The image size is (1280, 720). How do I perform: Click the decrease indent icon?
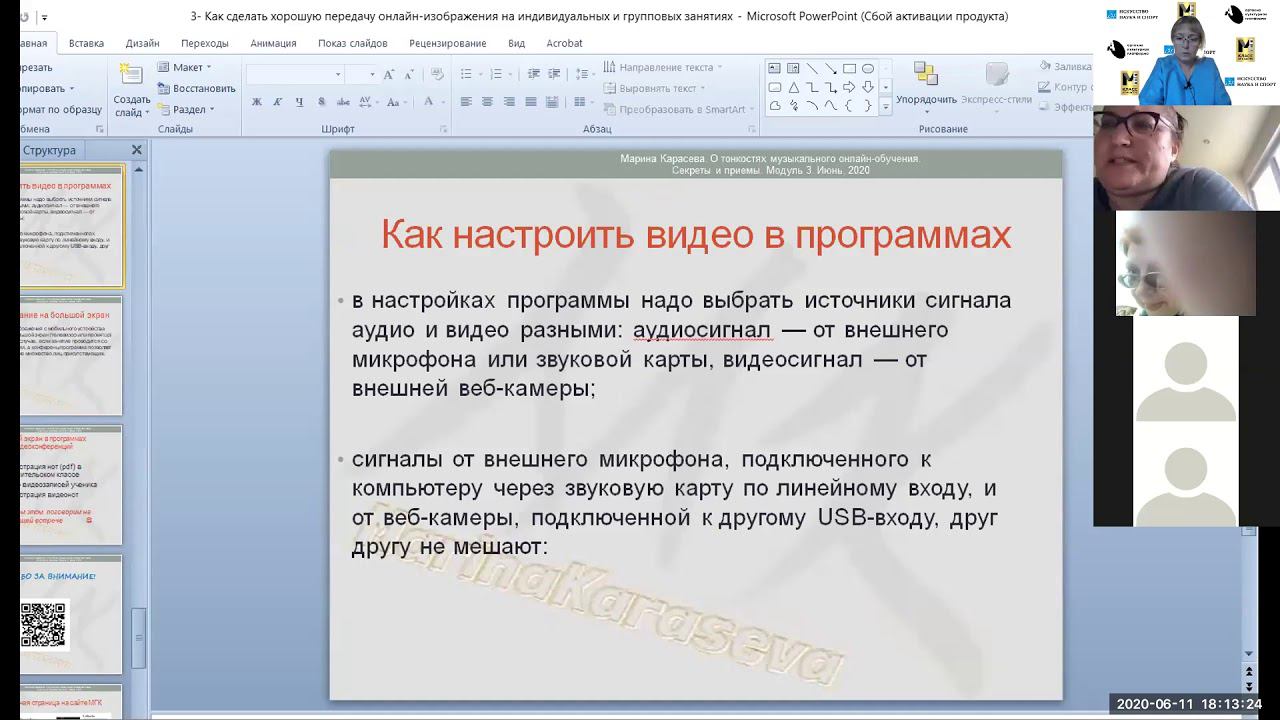534,74
